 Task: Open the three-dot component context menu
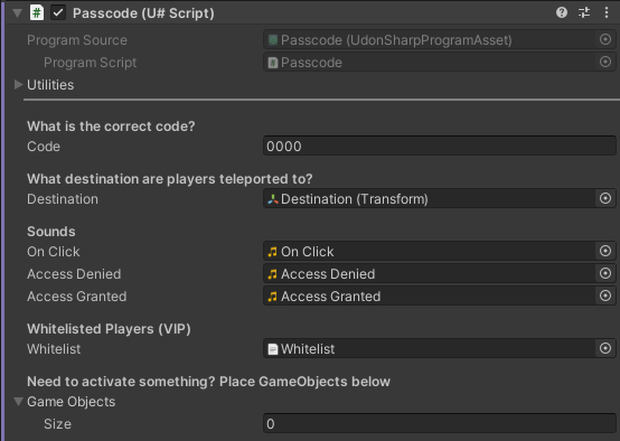coord(606,13)
